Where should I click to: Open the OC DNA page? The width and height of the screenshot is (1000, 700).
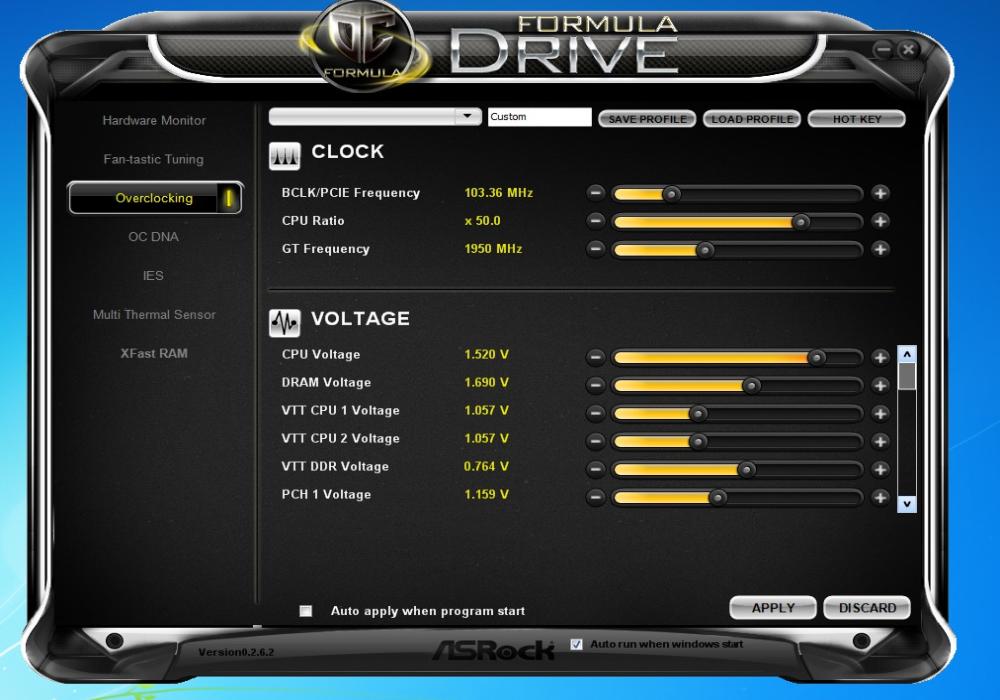coord(153,237)
